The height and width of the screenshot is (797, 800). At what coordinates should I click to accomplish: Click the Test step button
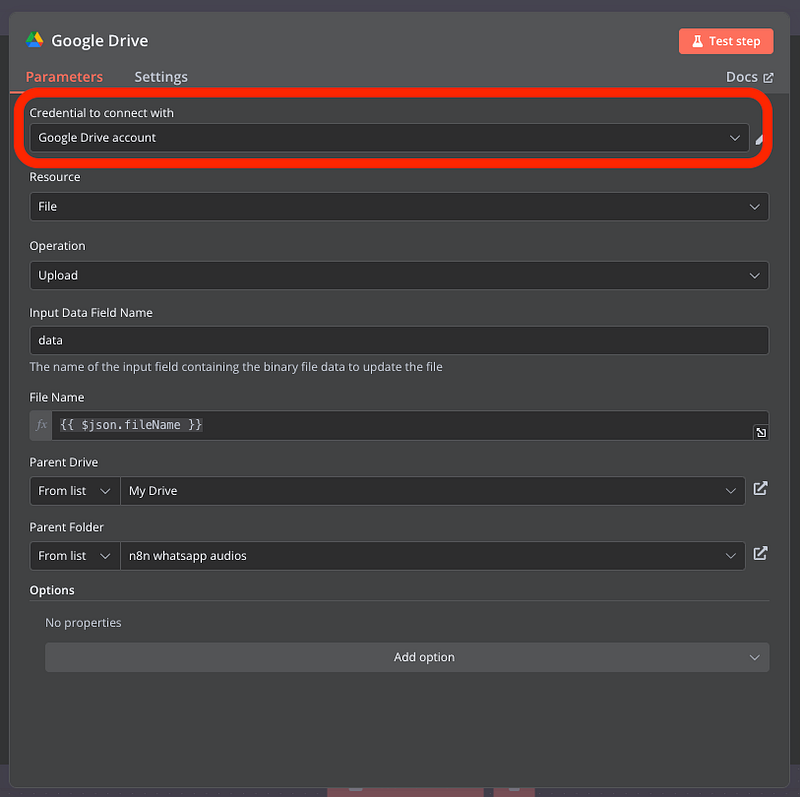tap(725, 41)
